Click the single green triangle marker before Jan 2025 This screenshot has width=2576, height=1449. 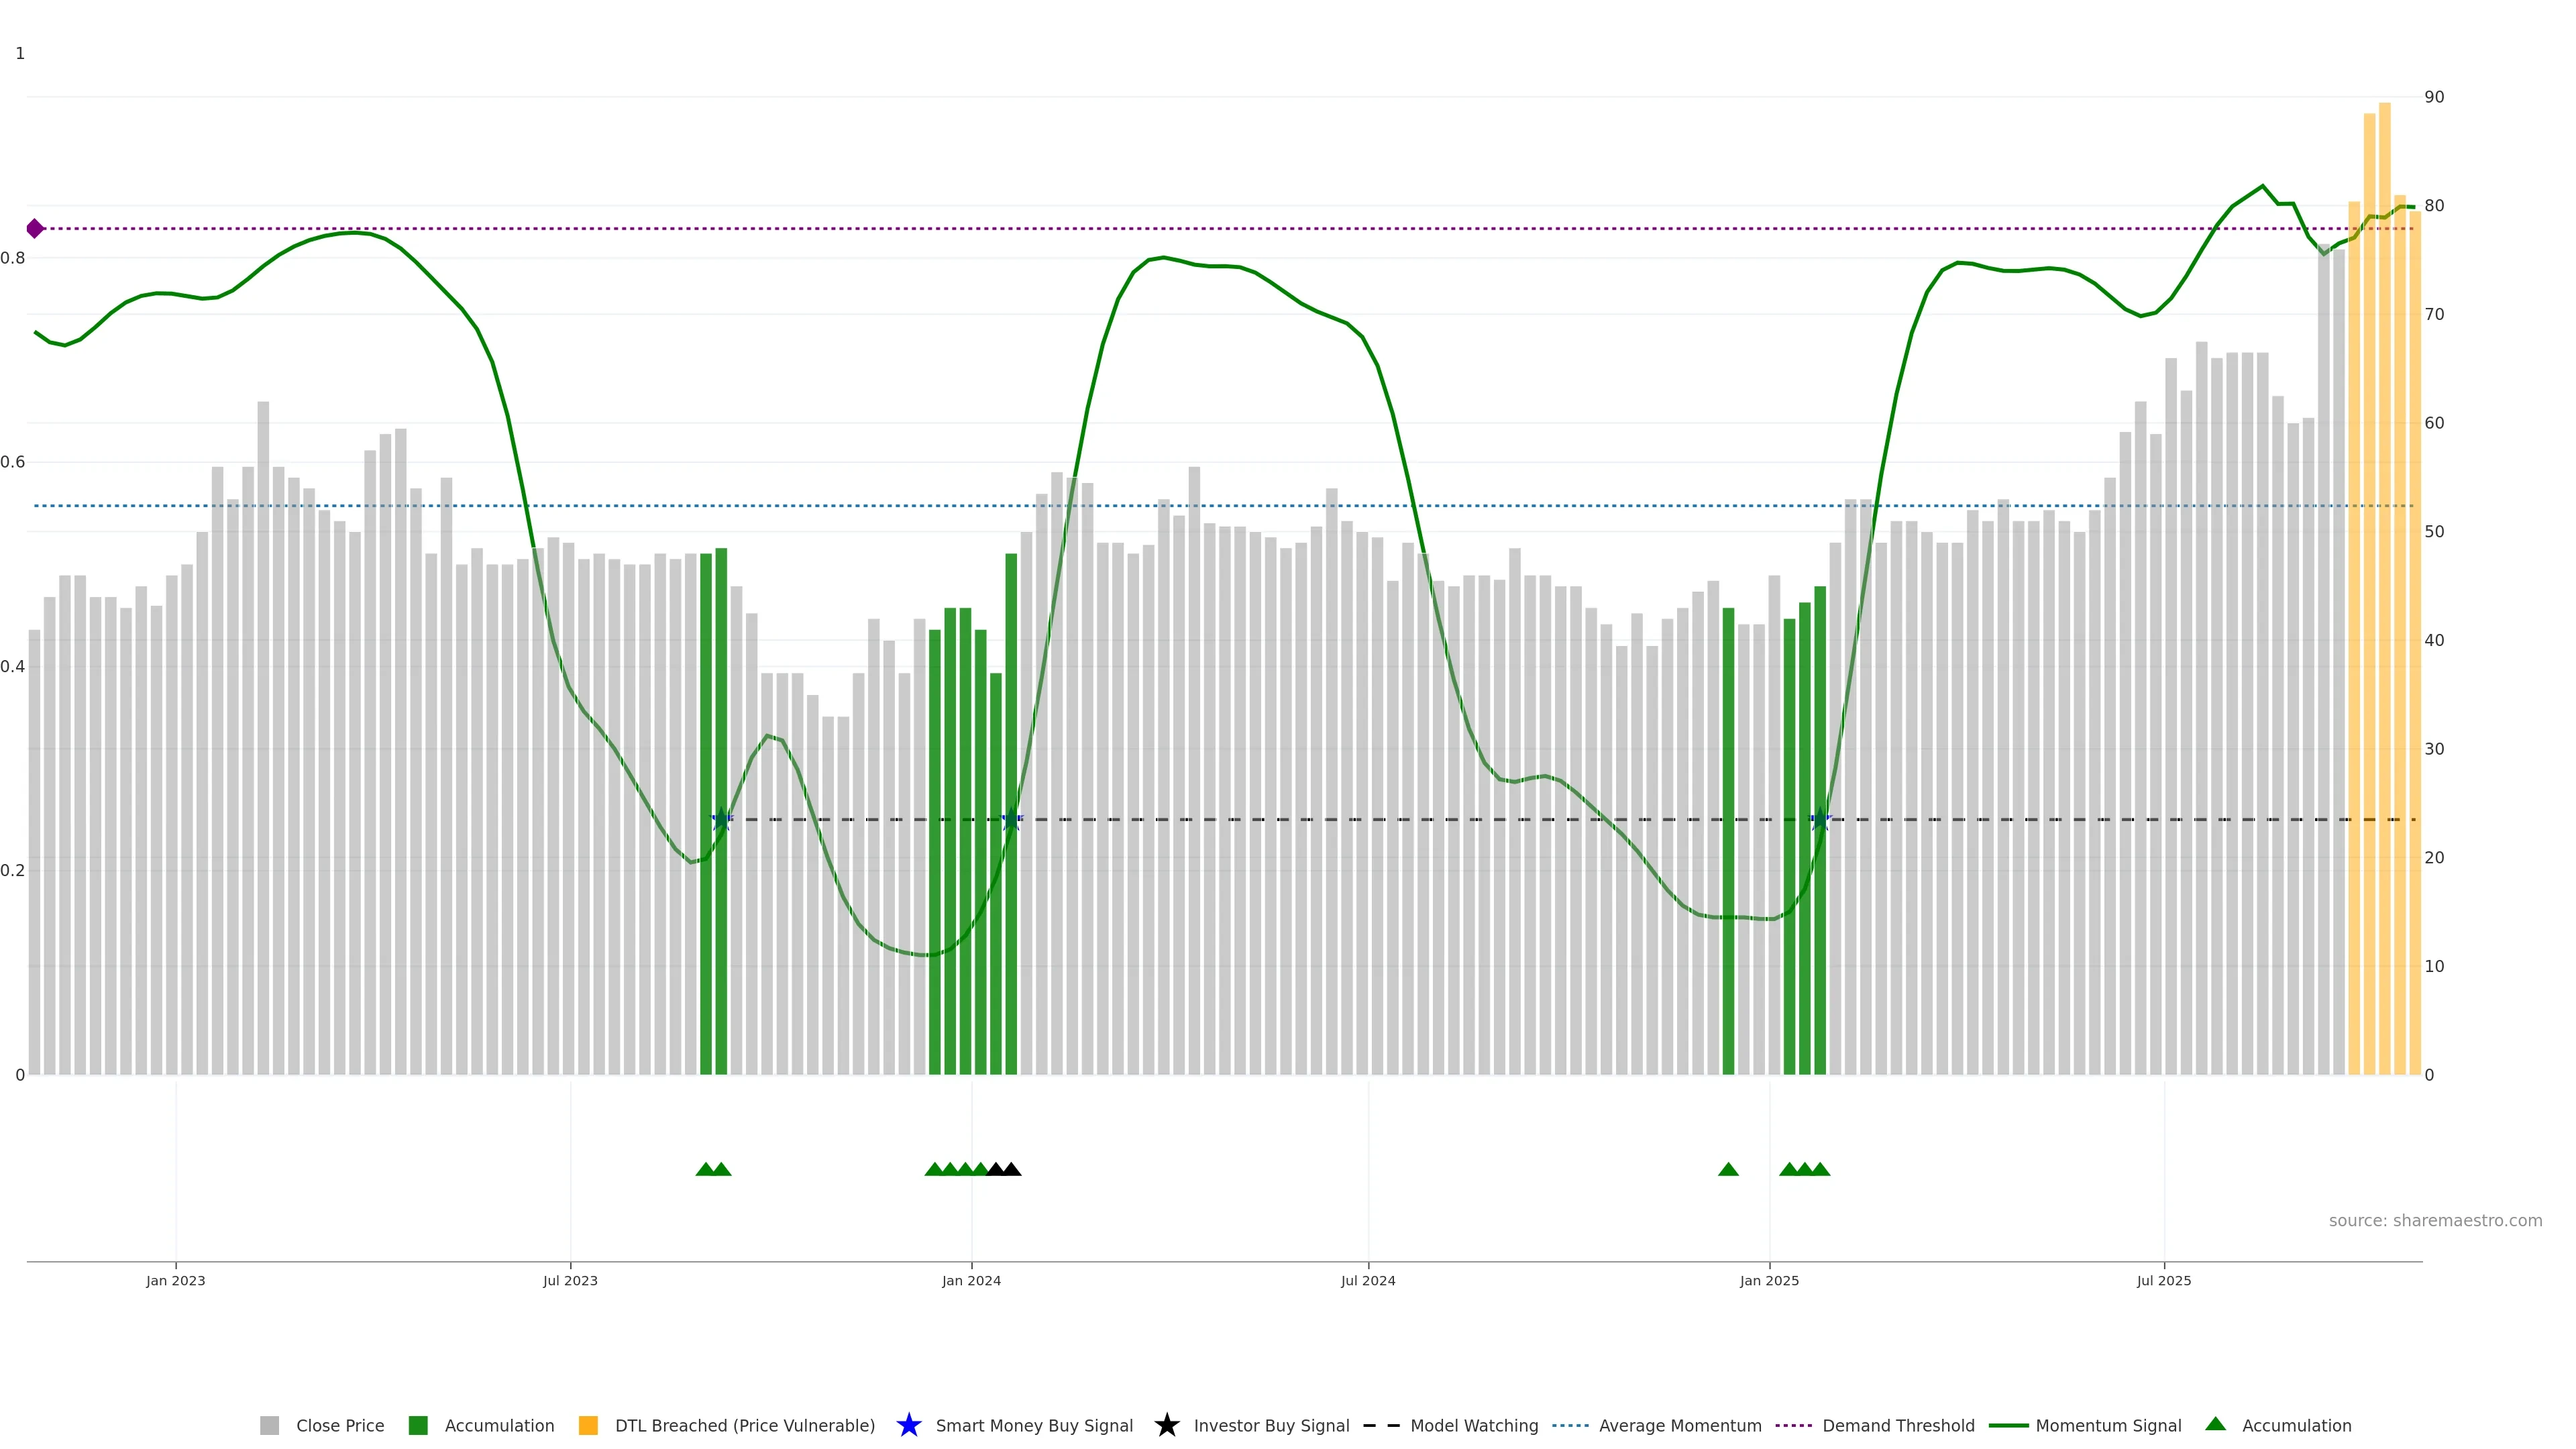click(1728, 1169)
